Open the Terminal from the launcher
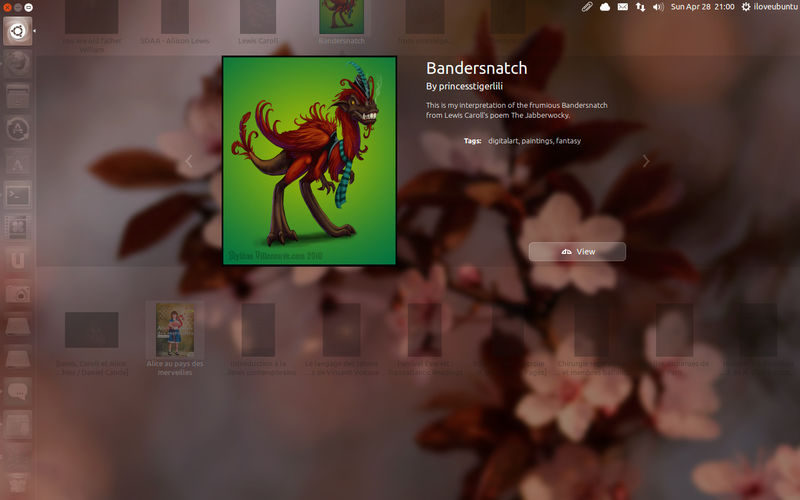The width and height of the screenshot is (800, 500). (x=17, y=195)
